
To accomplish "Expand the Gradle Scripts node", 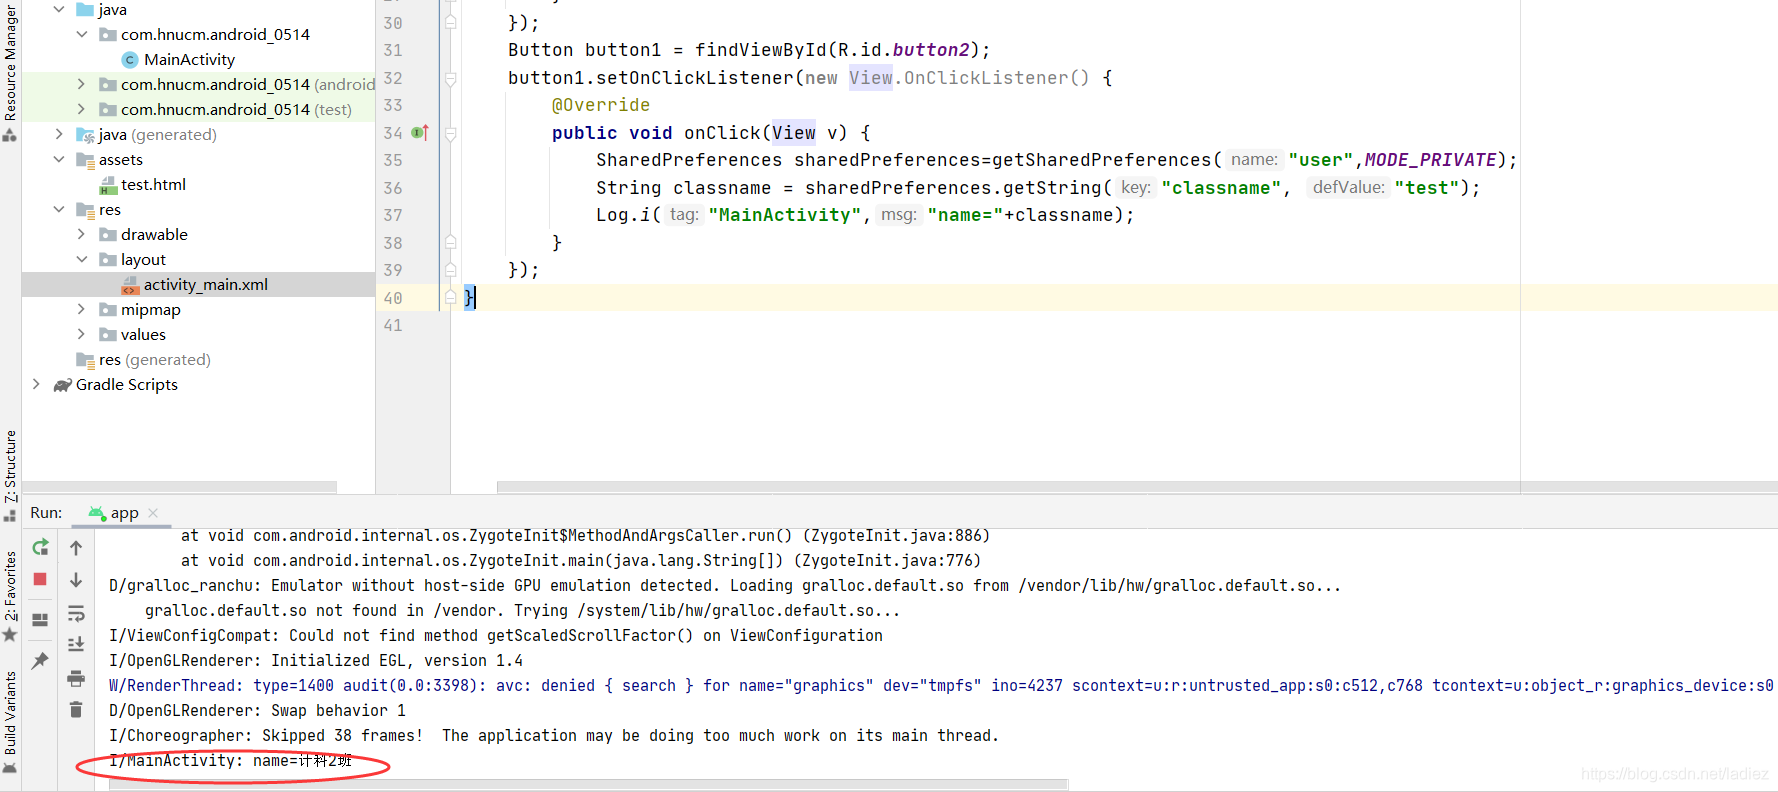I will (37, 384).
